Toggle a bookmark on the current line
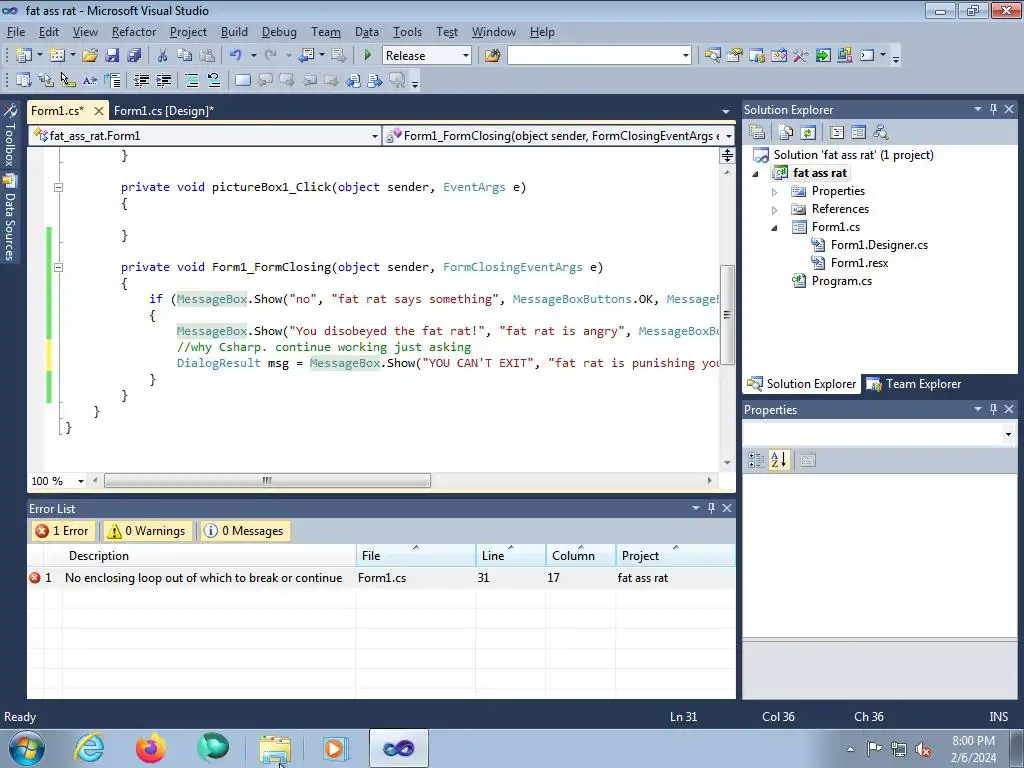Screen dimensions: 1024x768 click(242, 80)
